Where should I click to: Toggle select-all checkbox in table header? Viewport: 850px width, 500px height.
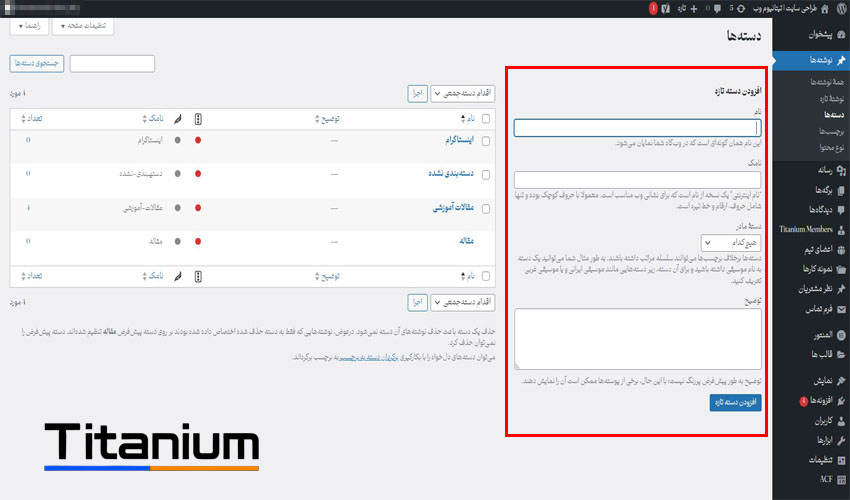486,119
